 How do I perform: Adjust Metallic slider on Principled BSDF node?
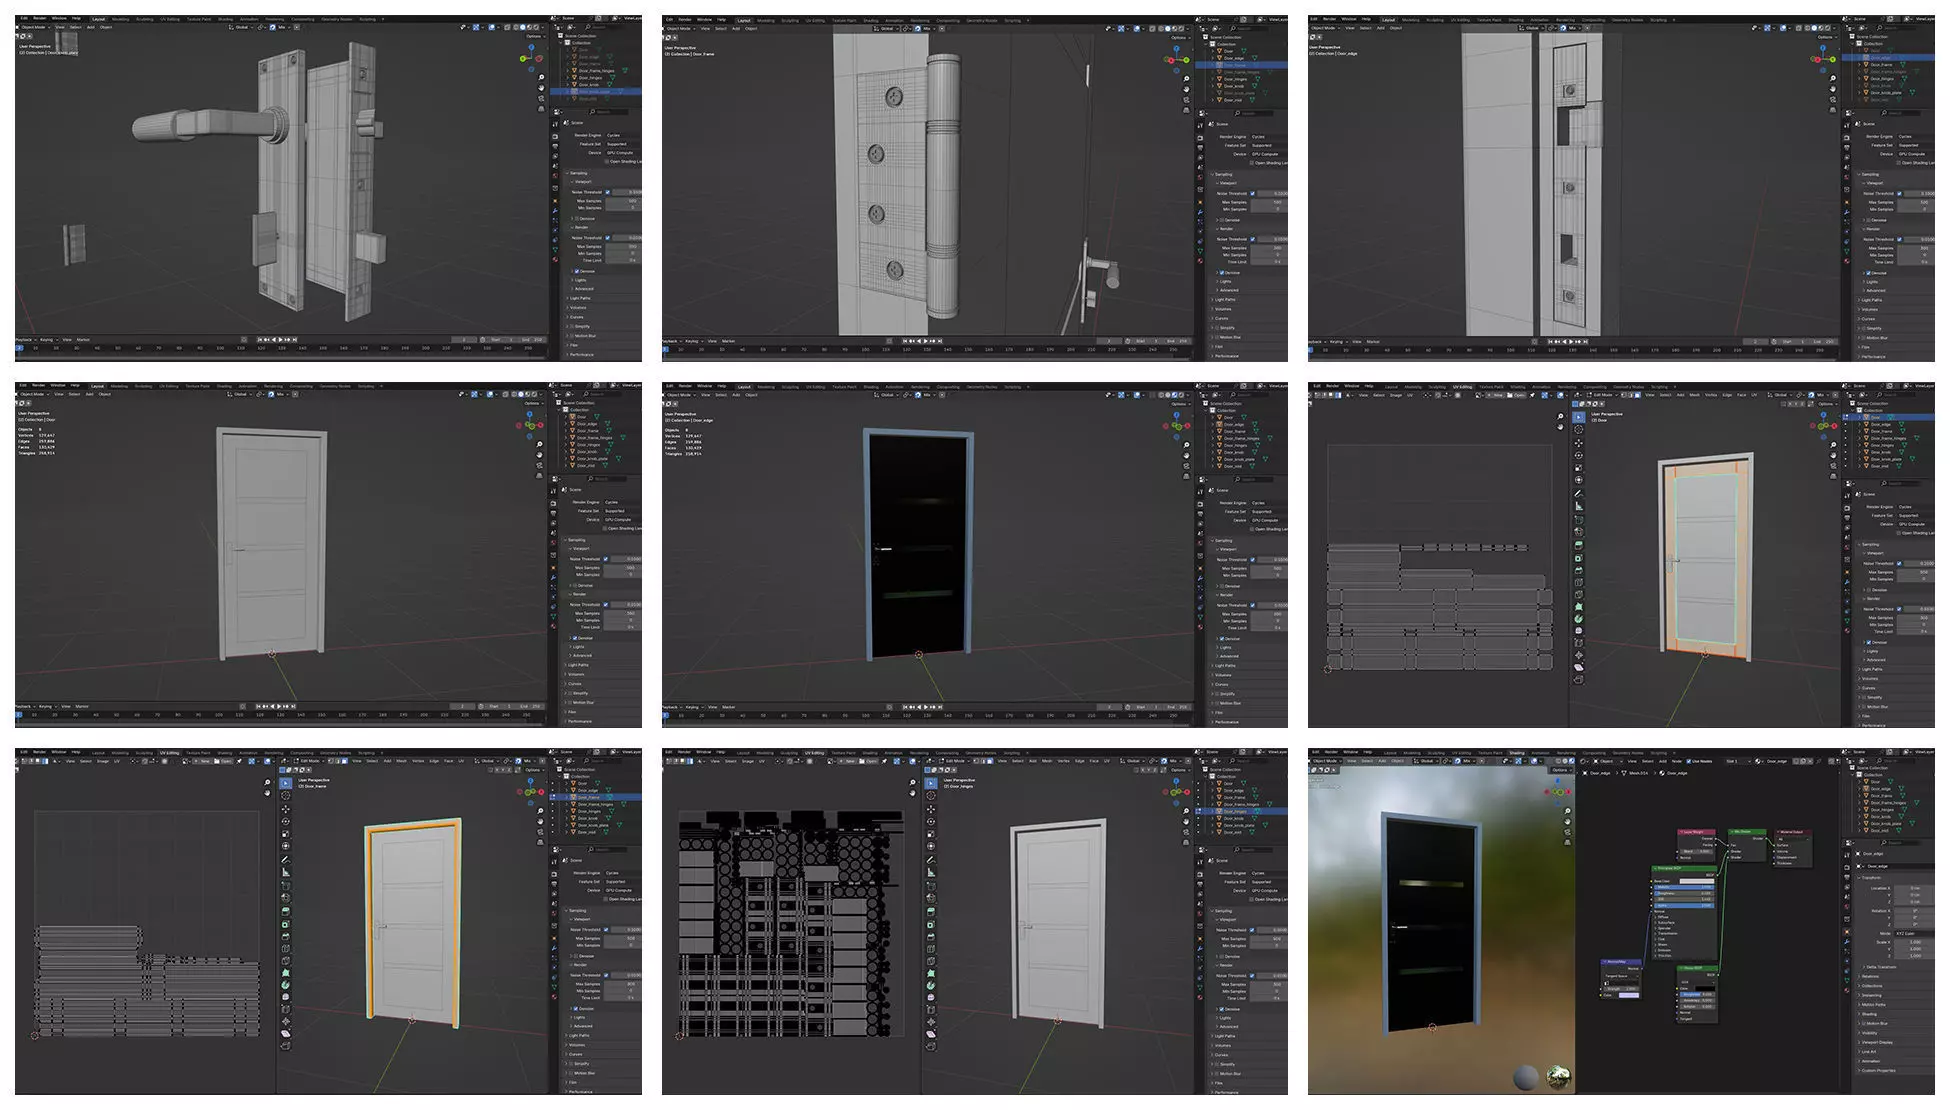tap(1684, 887)
